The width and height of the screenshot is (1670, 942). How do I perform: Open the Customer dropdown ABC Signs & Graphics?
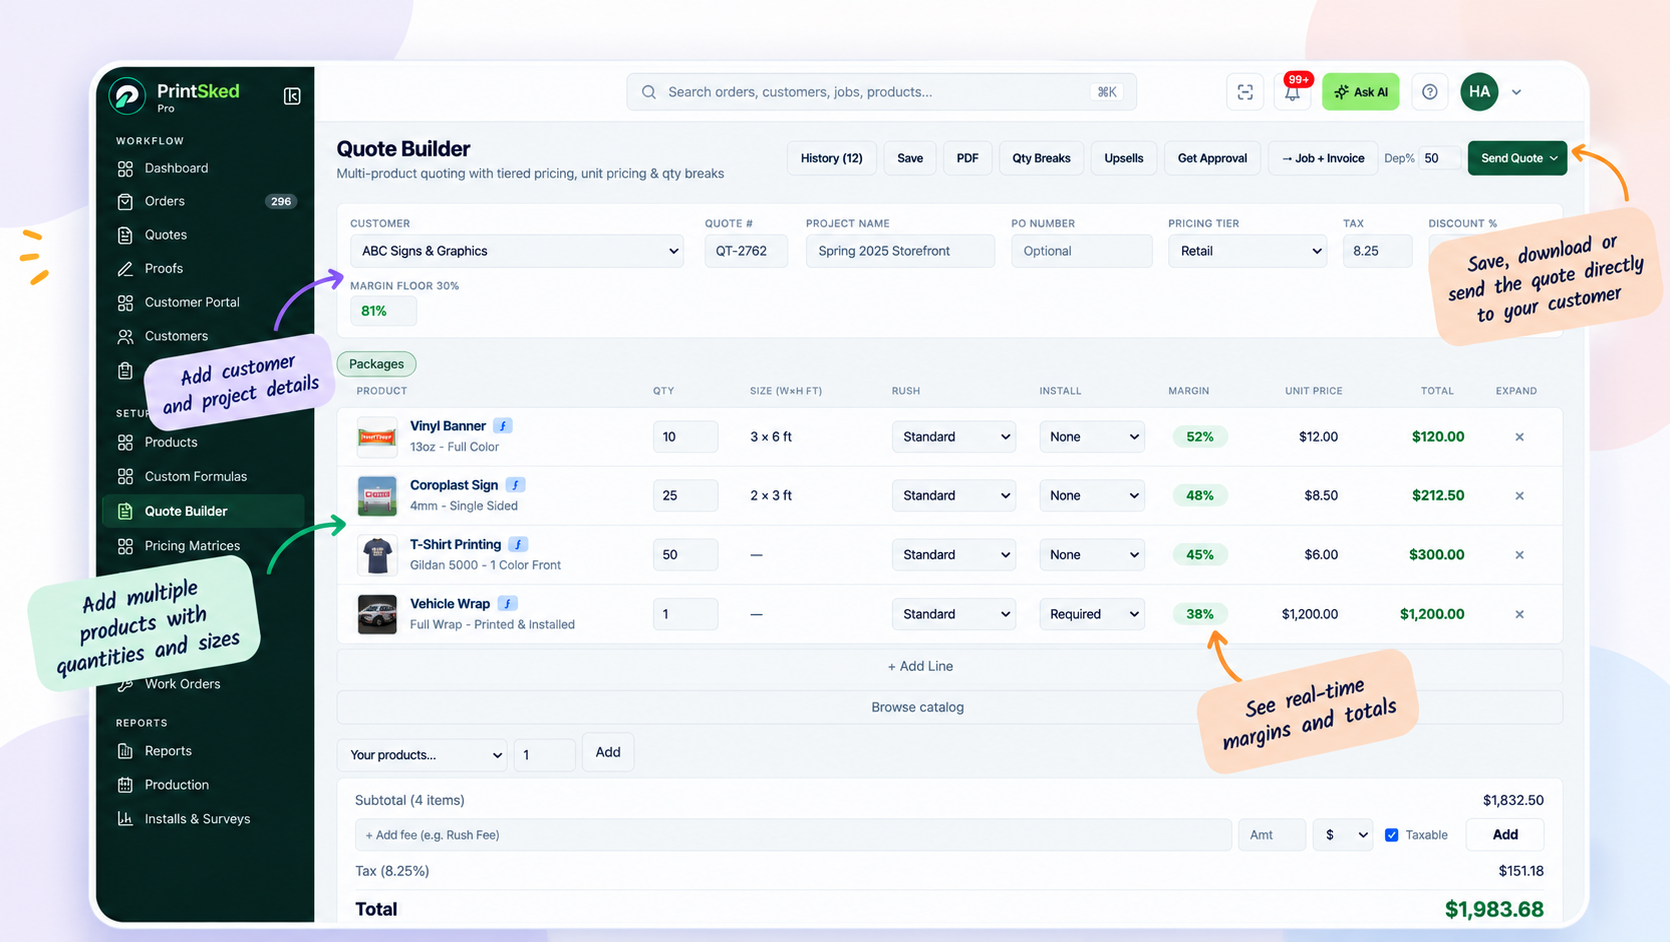(517, 251)
